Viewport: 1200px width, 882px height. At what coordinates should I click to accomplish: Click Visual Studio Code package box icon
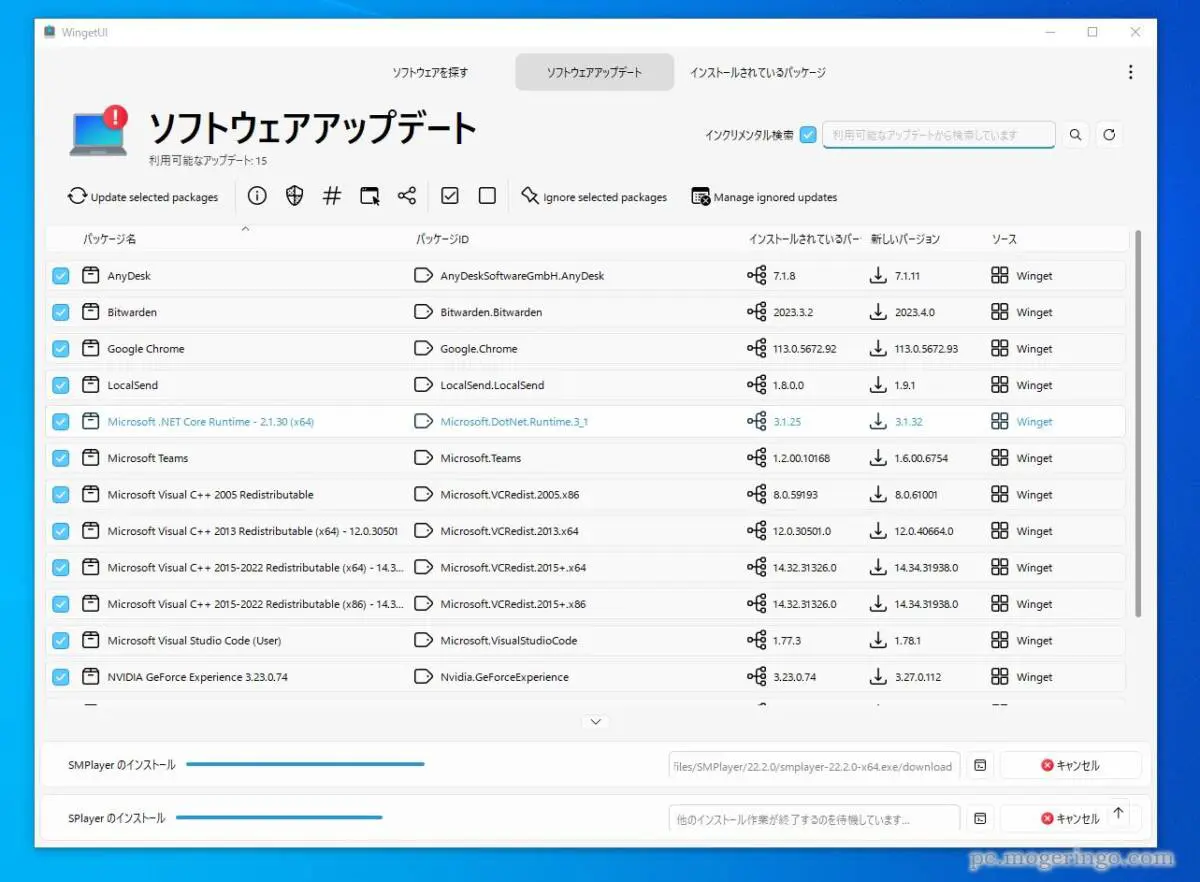(91, 641)
